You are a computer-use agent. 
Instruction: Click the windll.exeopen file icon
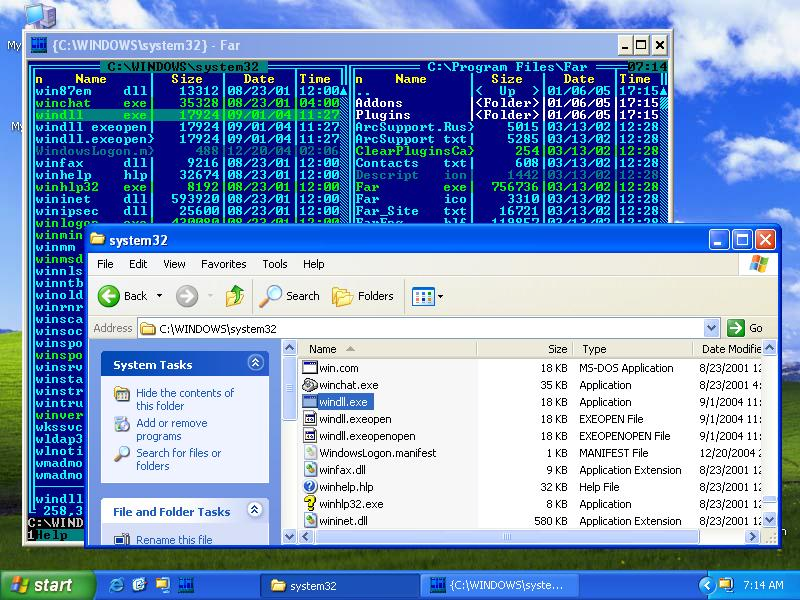(x=310, y=419)
